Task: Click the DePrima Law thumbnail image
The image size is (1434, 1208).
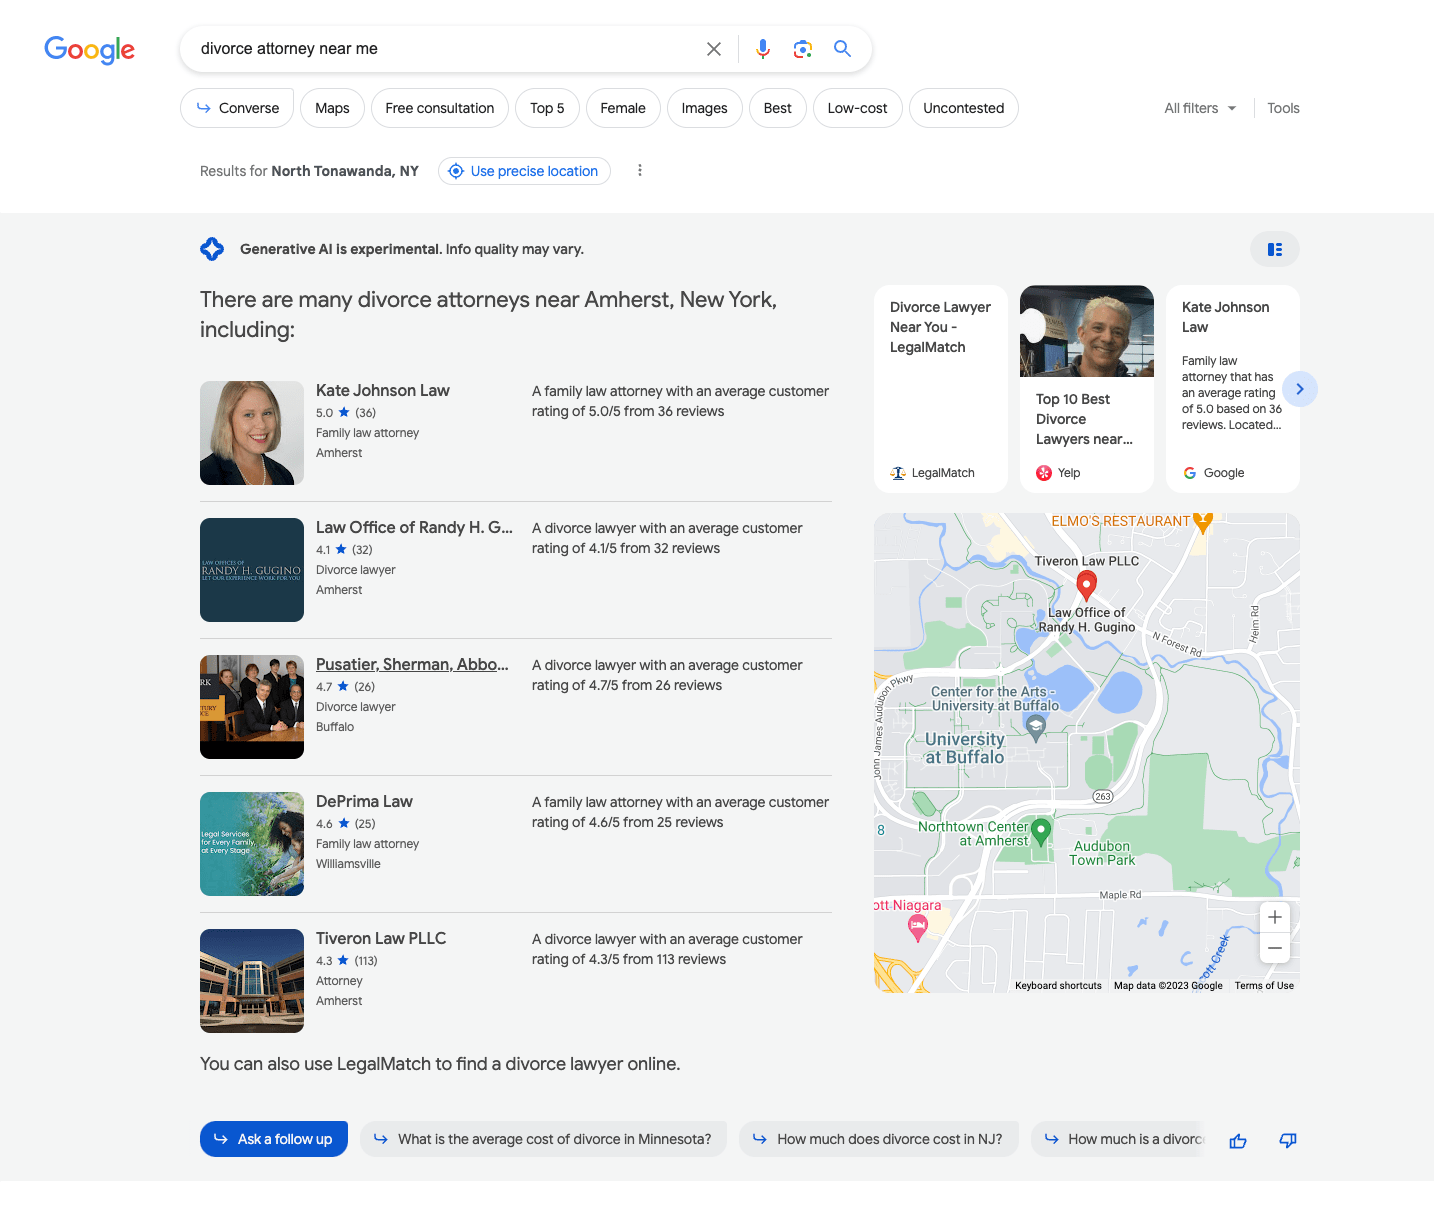Action: point(252,844)
